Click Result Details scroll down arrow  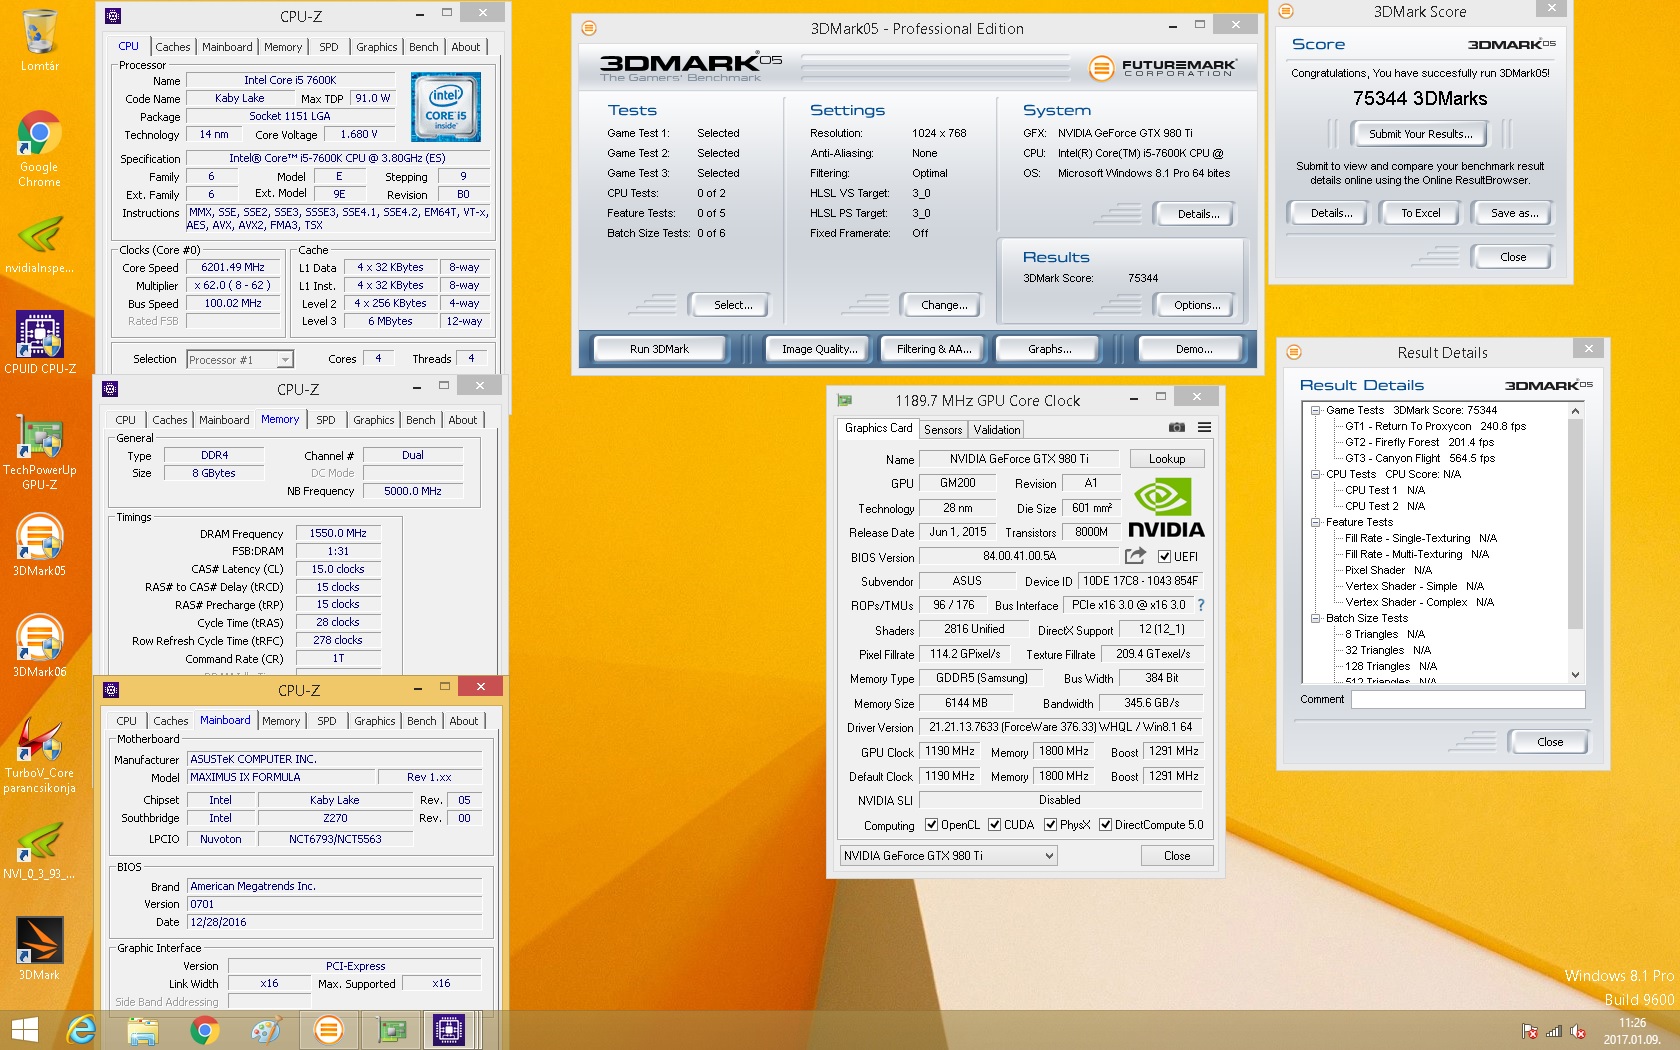click(x=1575, y=675)
